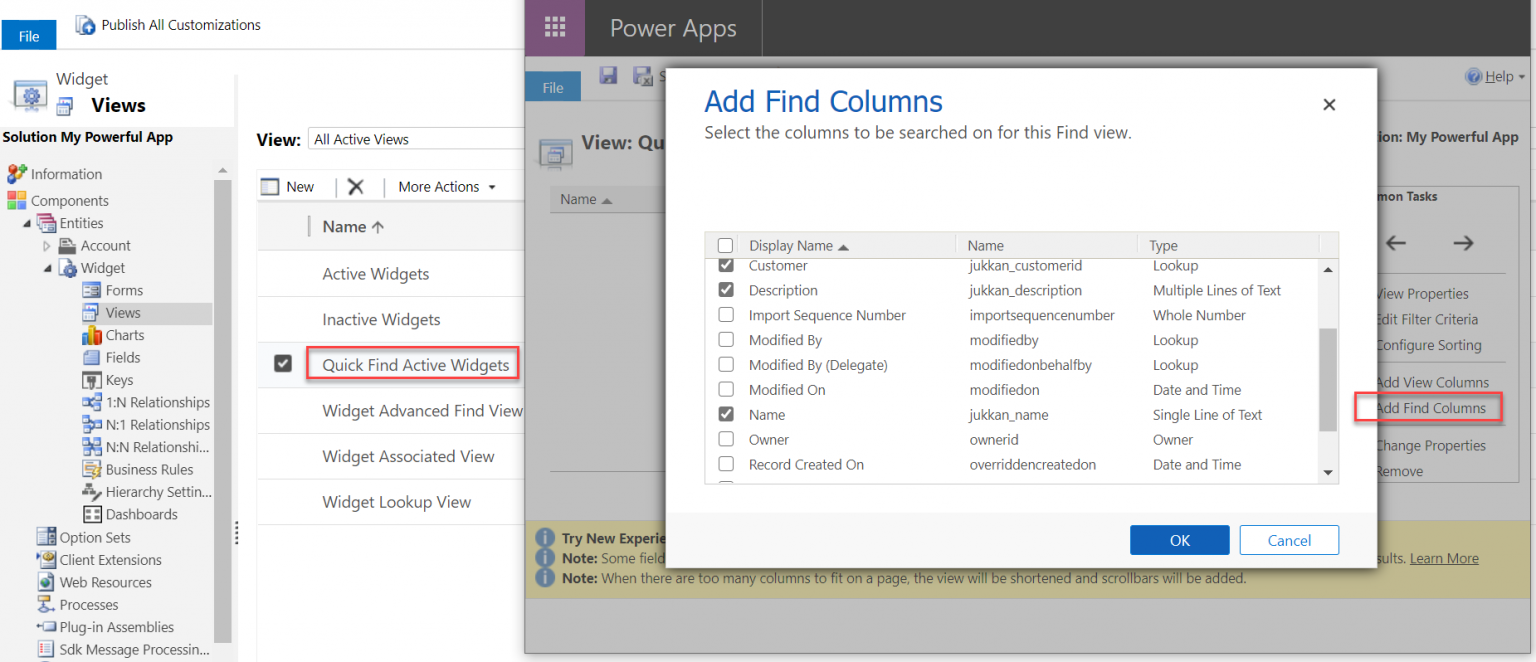Click the Information icon in solution tree
1536x662 pixels.
click(x=17, y=174)
